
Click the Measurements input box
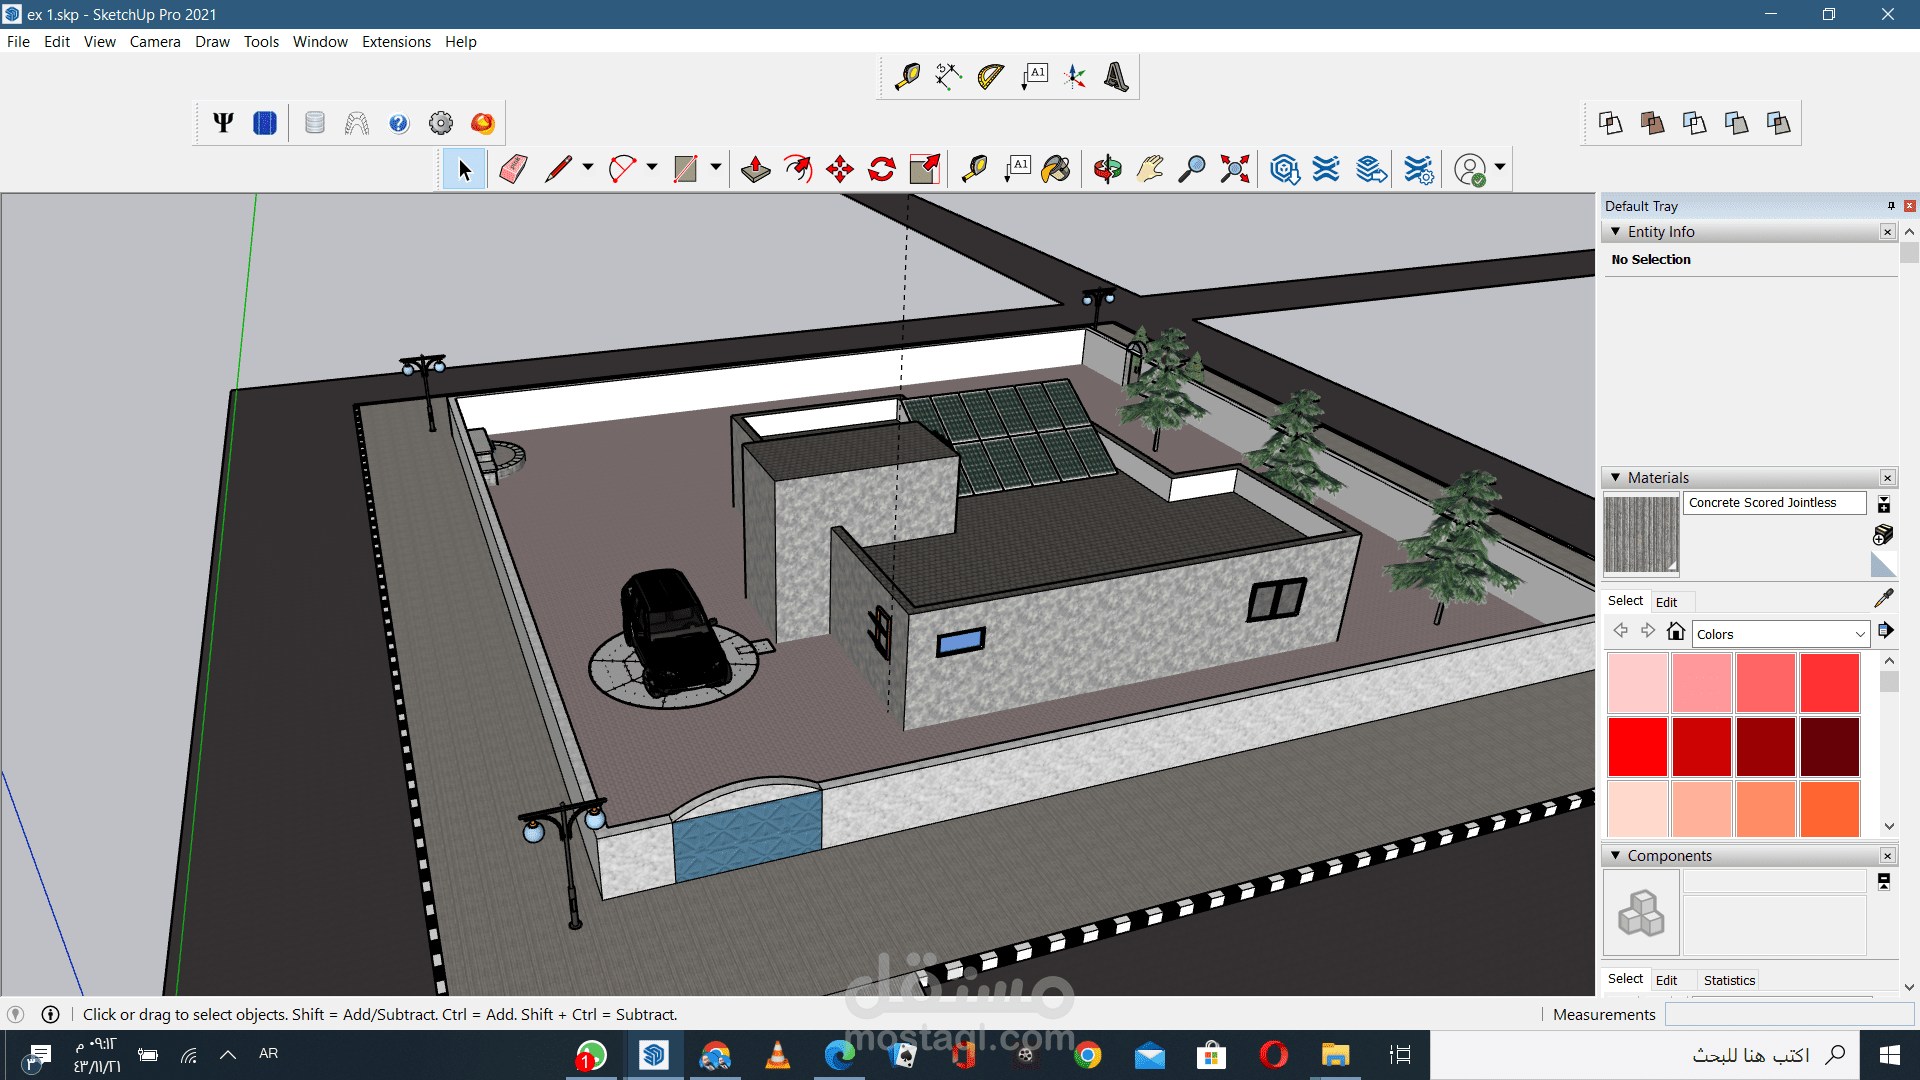coord(1790,1014)
